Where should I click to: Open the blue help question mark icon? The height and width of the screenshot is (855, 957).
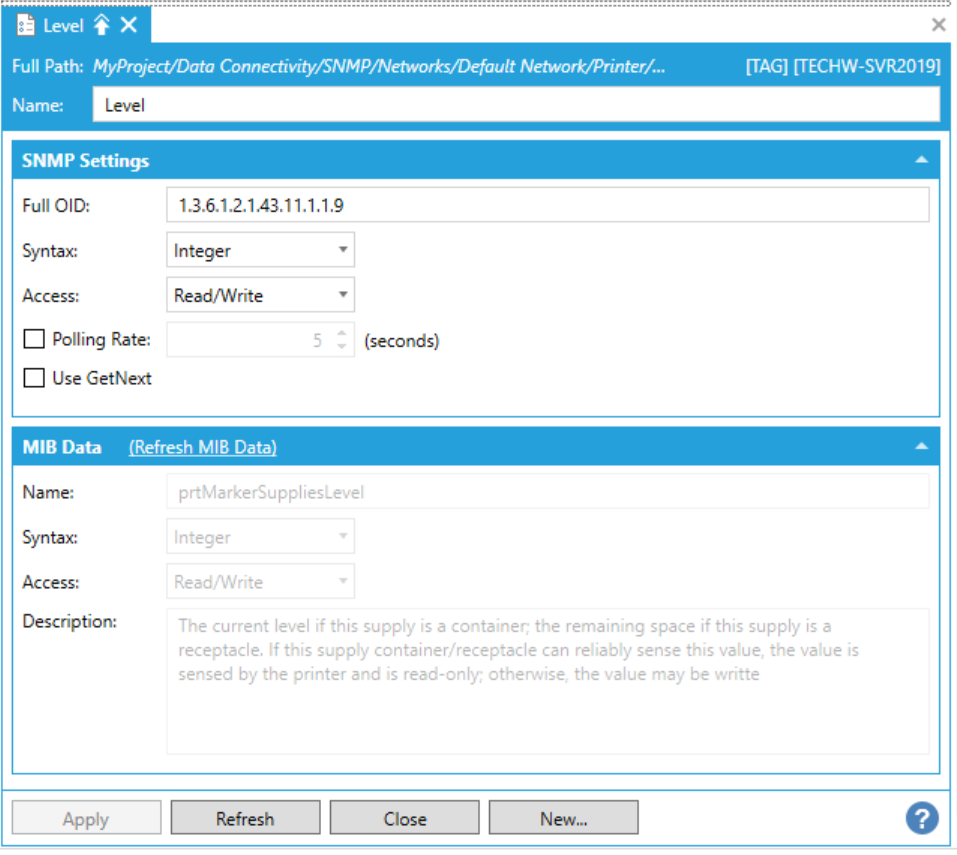pos(921,817)
